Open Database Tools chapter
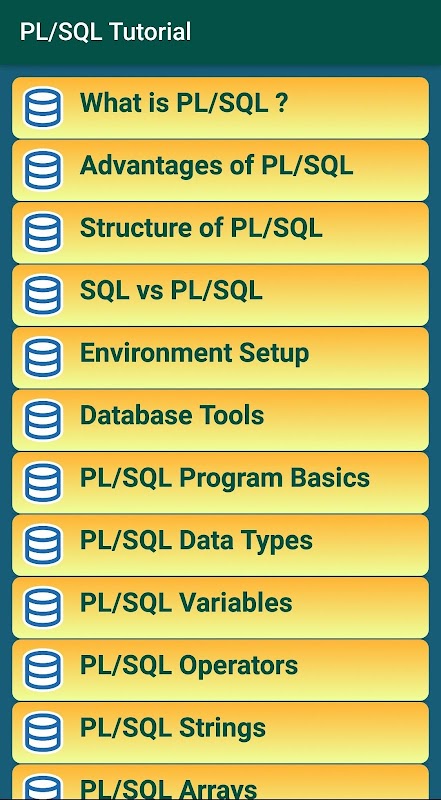 pos(220,420)
